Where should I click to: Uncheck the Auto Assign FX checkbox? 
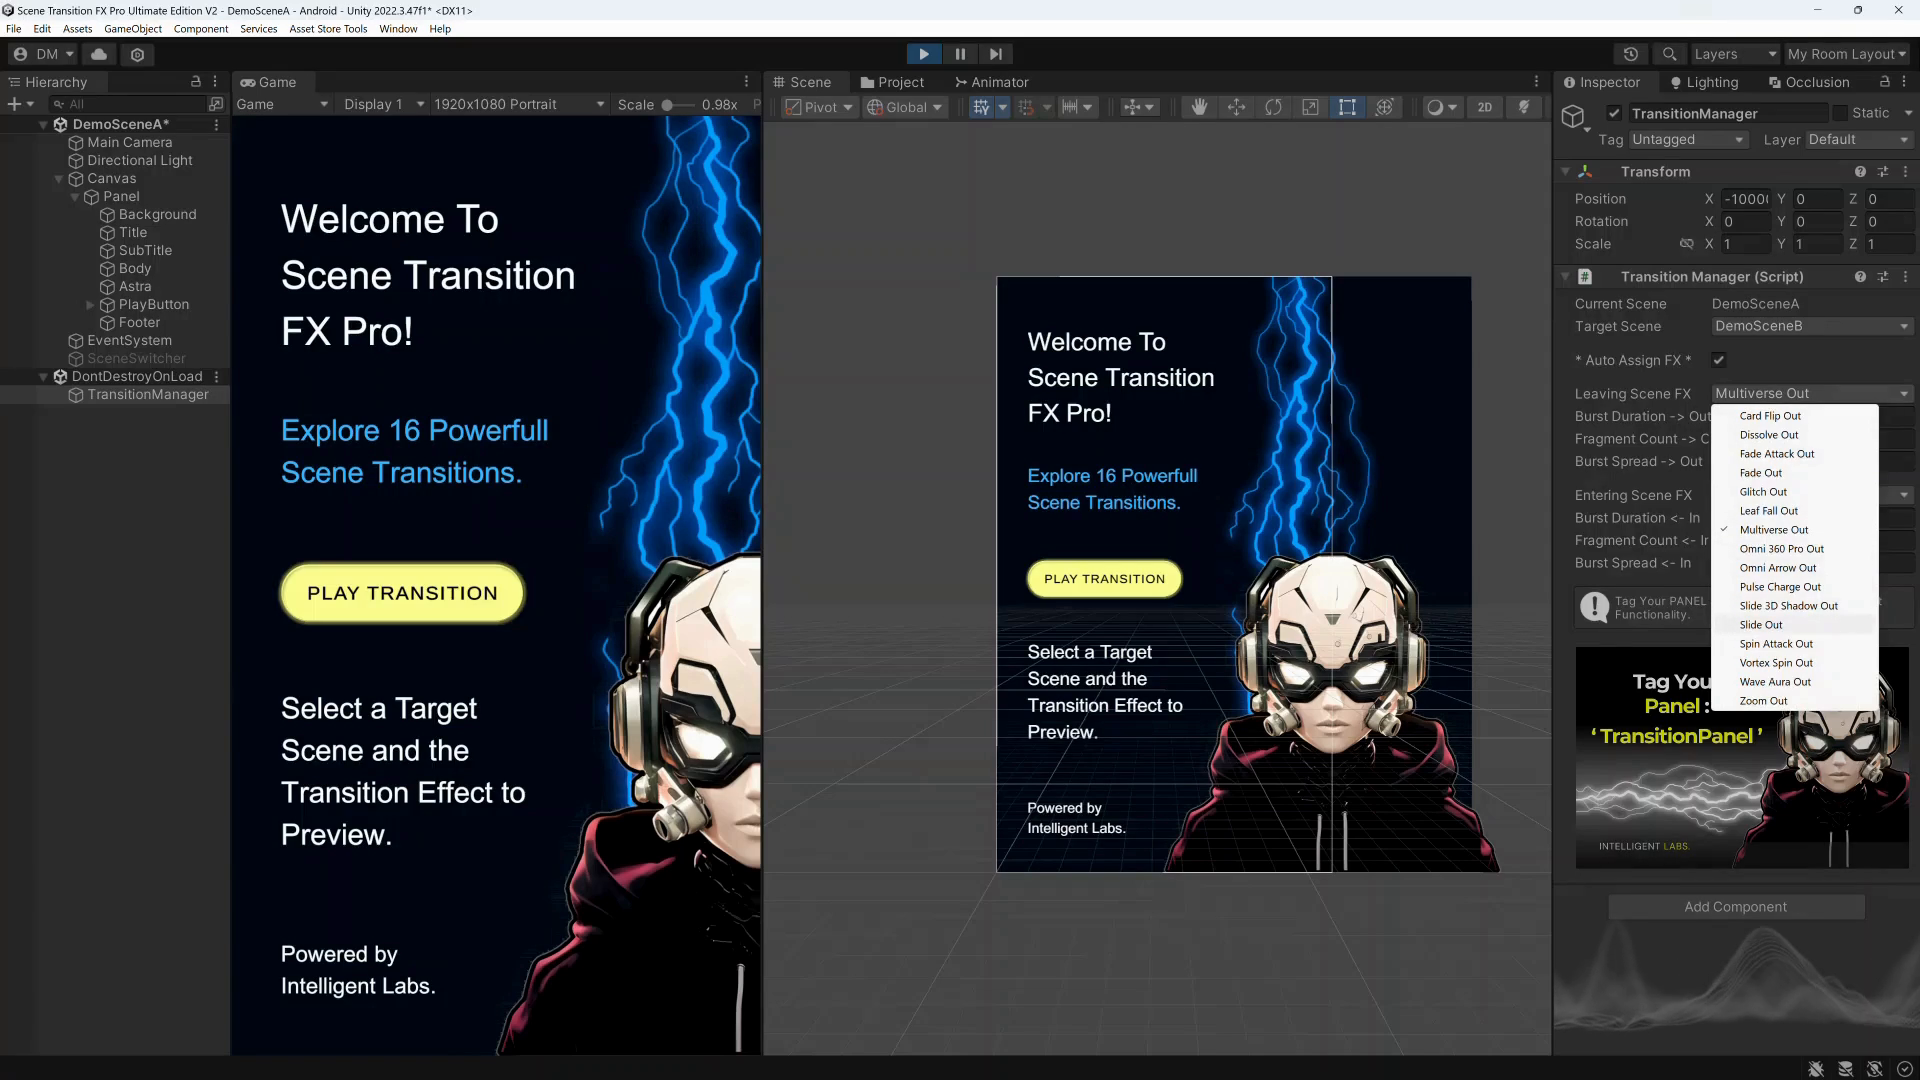[x=1719, y=360]
